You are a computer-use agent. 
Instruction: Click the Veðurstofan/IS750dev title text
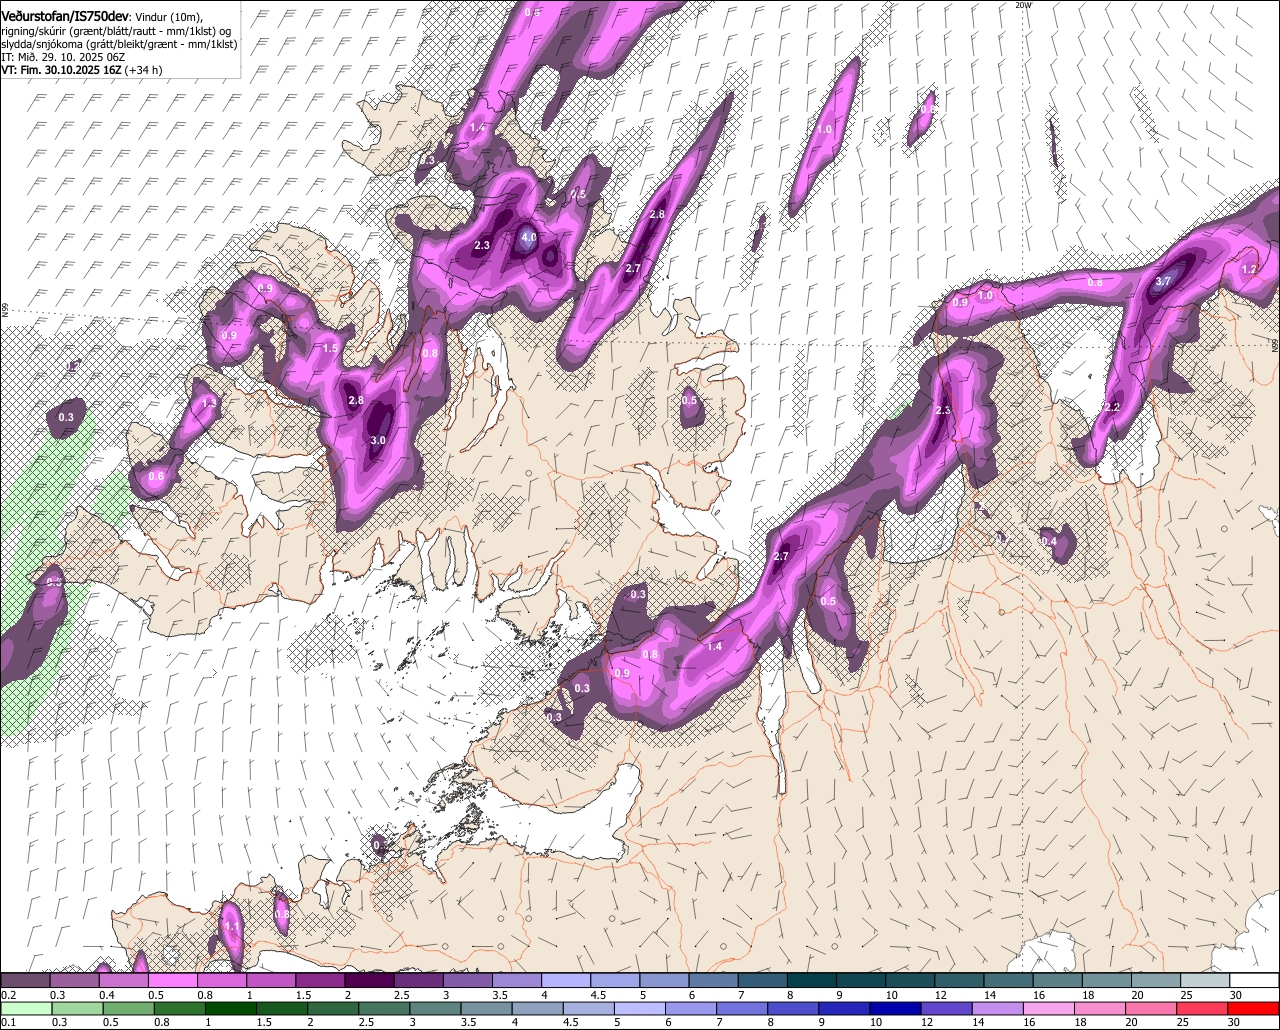tap(65, 15)
